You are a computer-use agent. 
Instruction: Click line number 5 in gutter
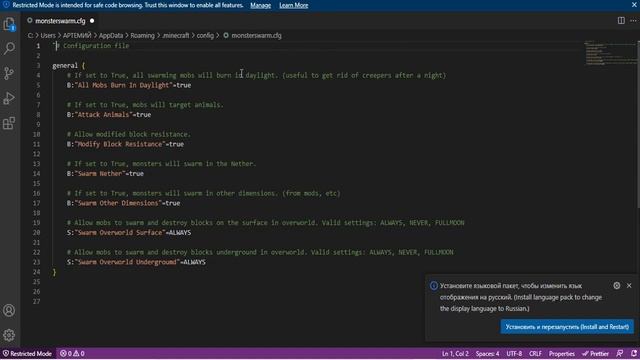(x=38, y=85)
